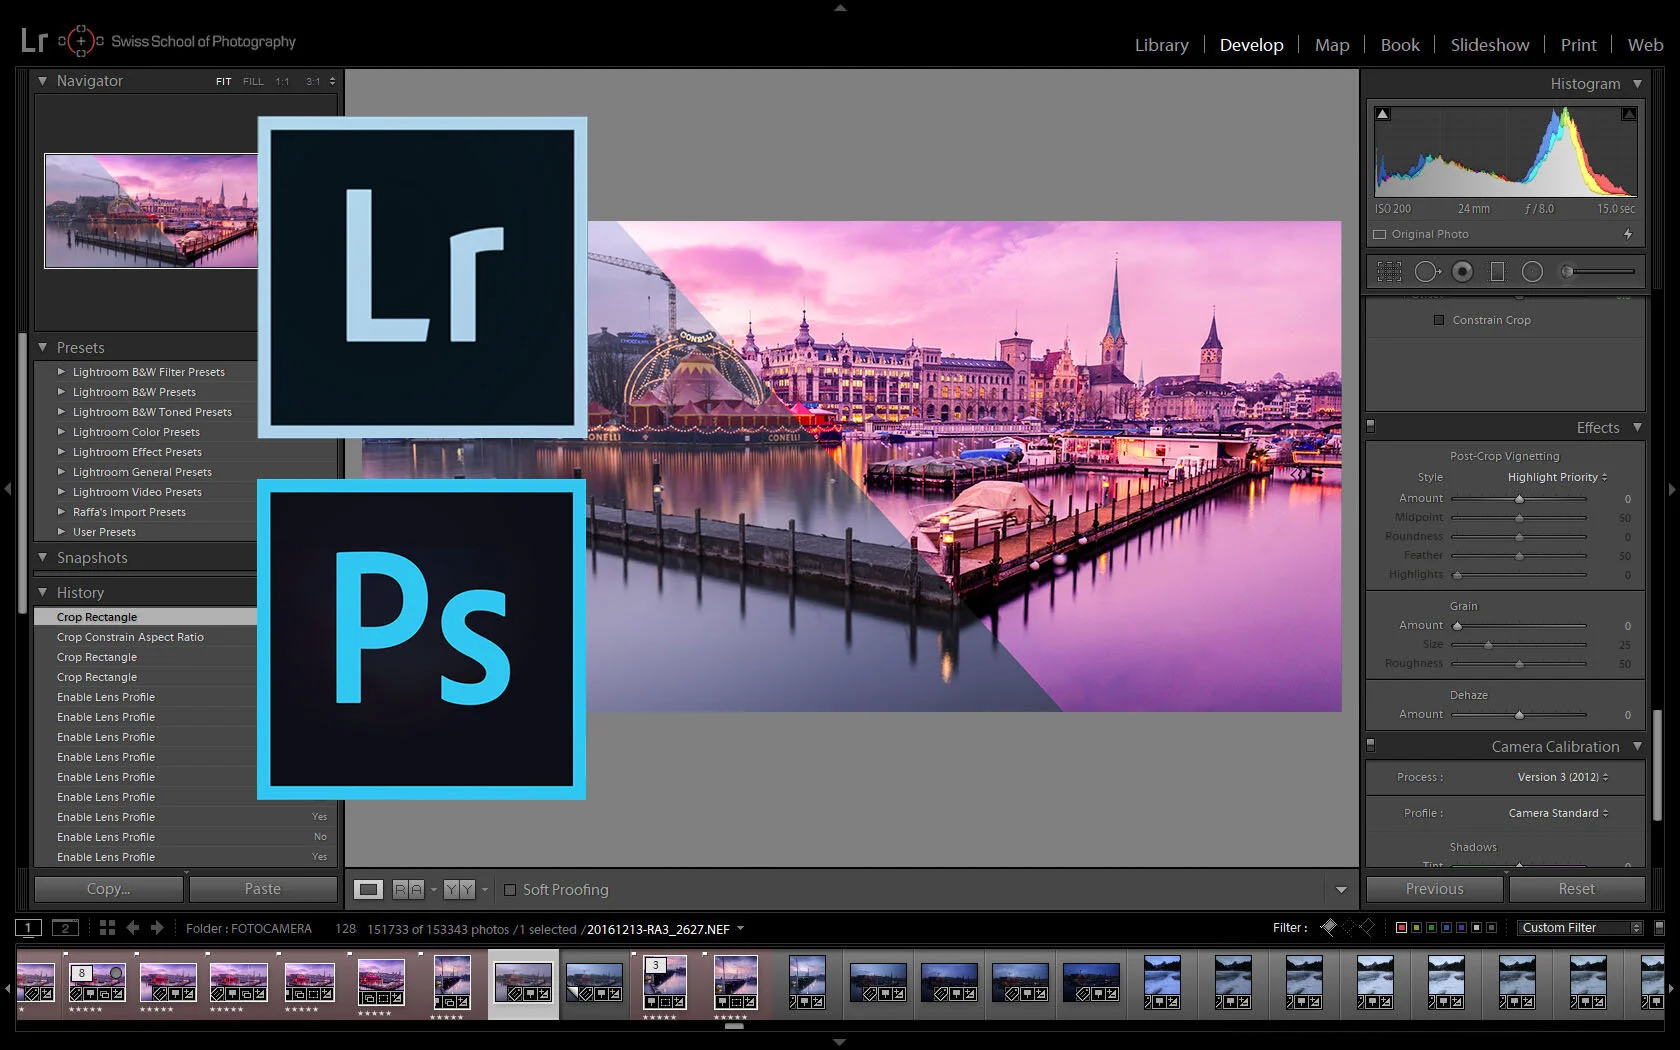The height and width of the screenshot is (1050, 1680).
Task: Open Process Version 3 (2012) dropdown
Action: (x=1563, y=777)
